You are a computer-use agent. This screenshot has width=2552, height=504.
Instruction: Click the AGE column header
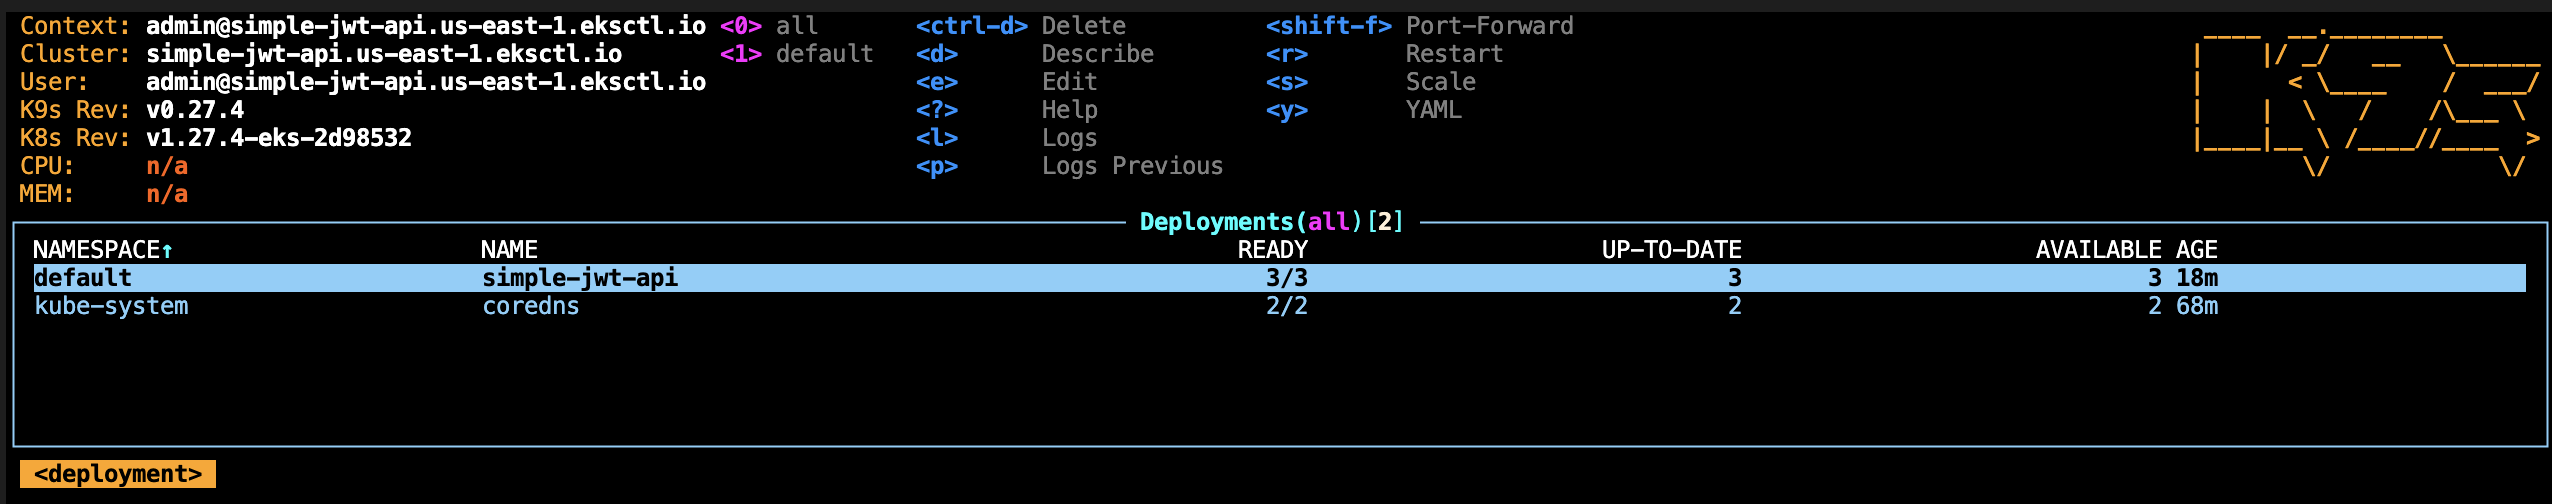[x=2196, y=250]
